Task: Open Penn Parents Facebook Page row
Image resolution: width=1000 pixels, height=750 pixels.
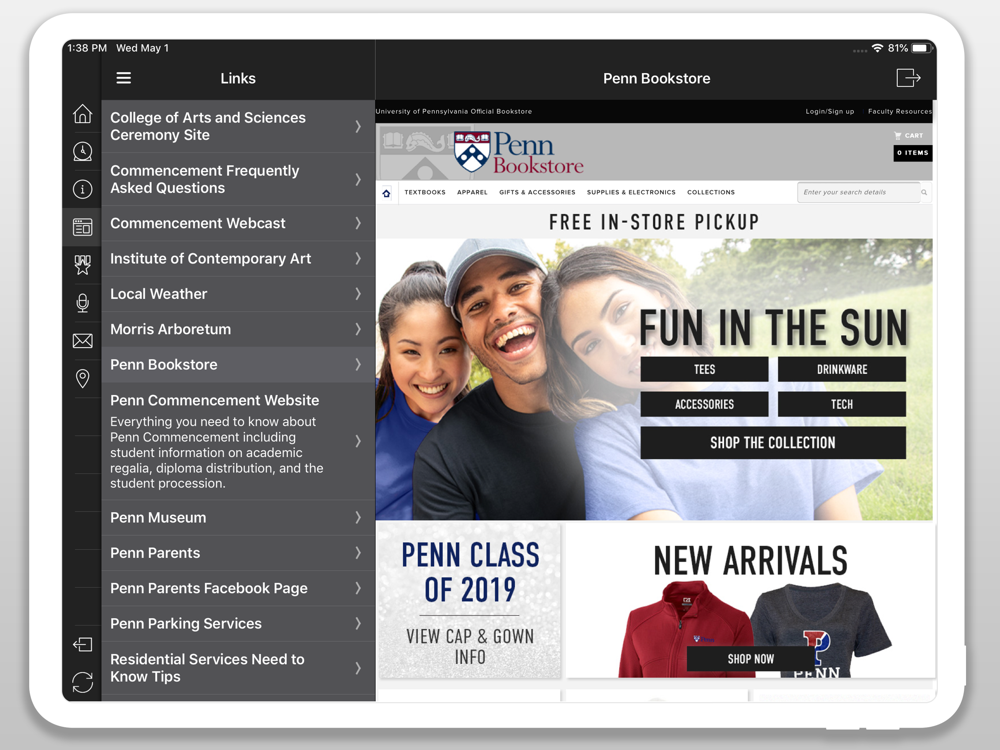Action: point(238,588)
